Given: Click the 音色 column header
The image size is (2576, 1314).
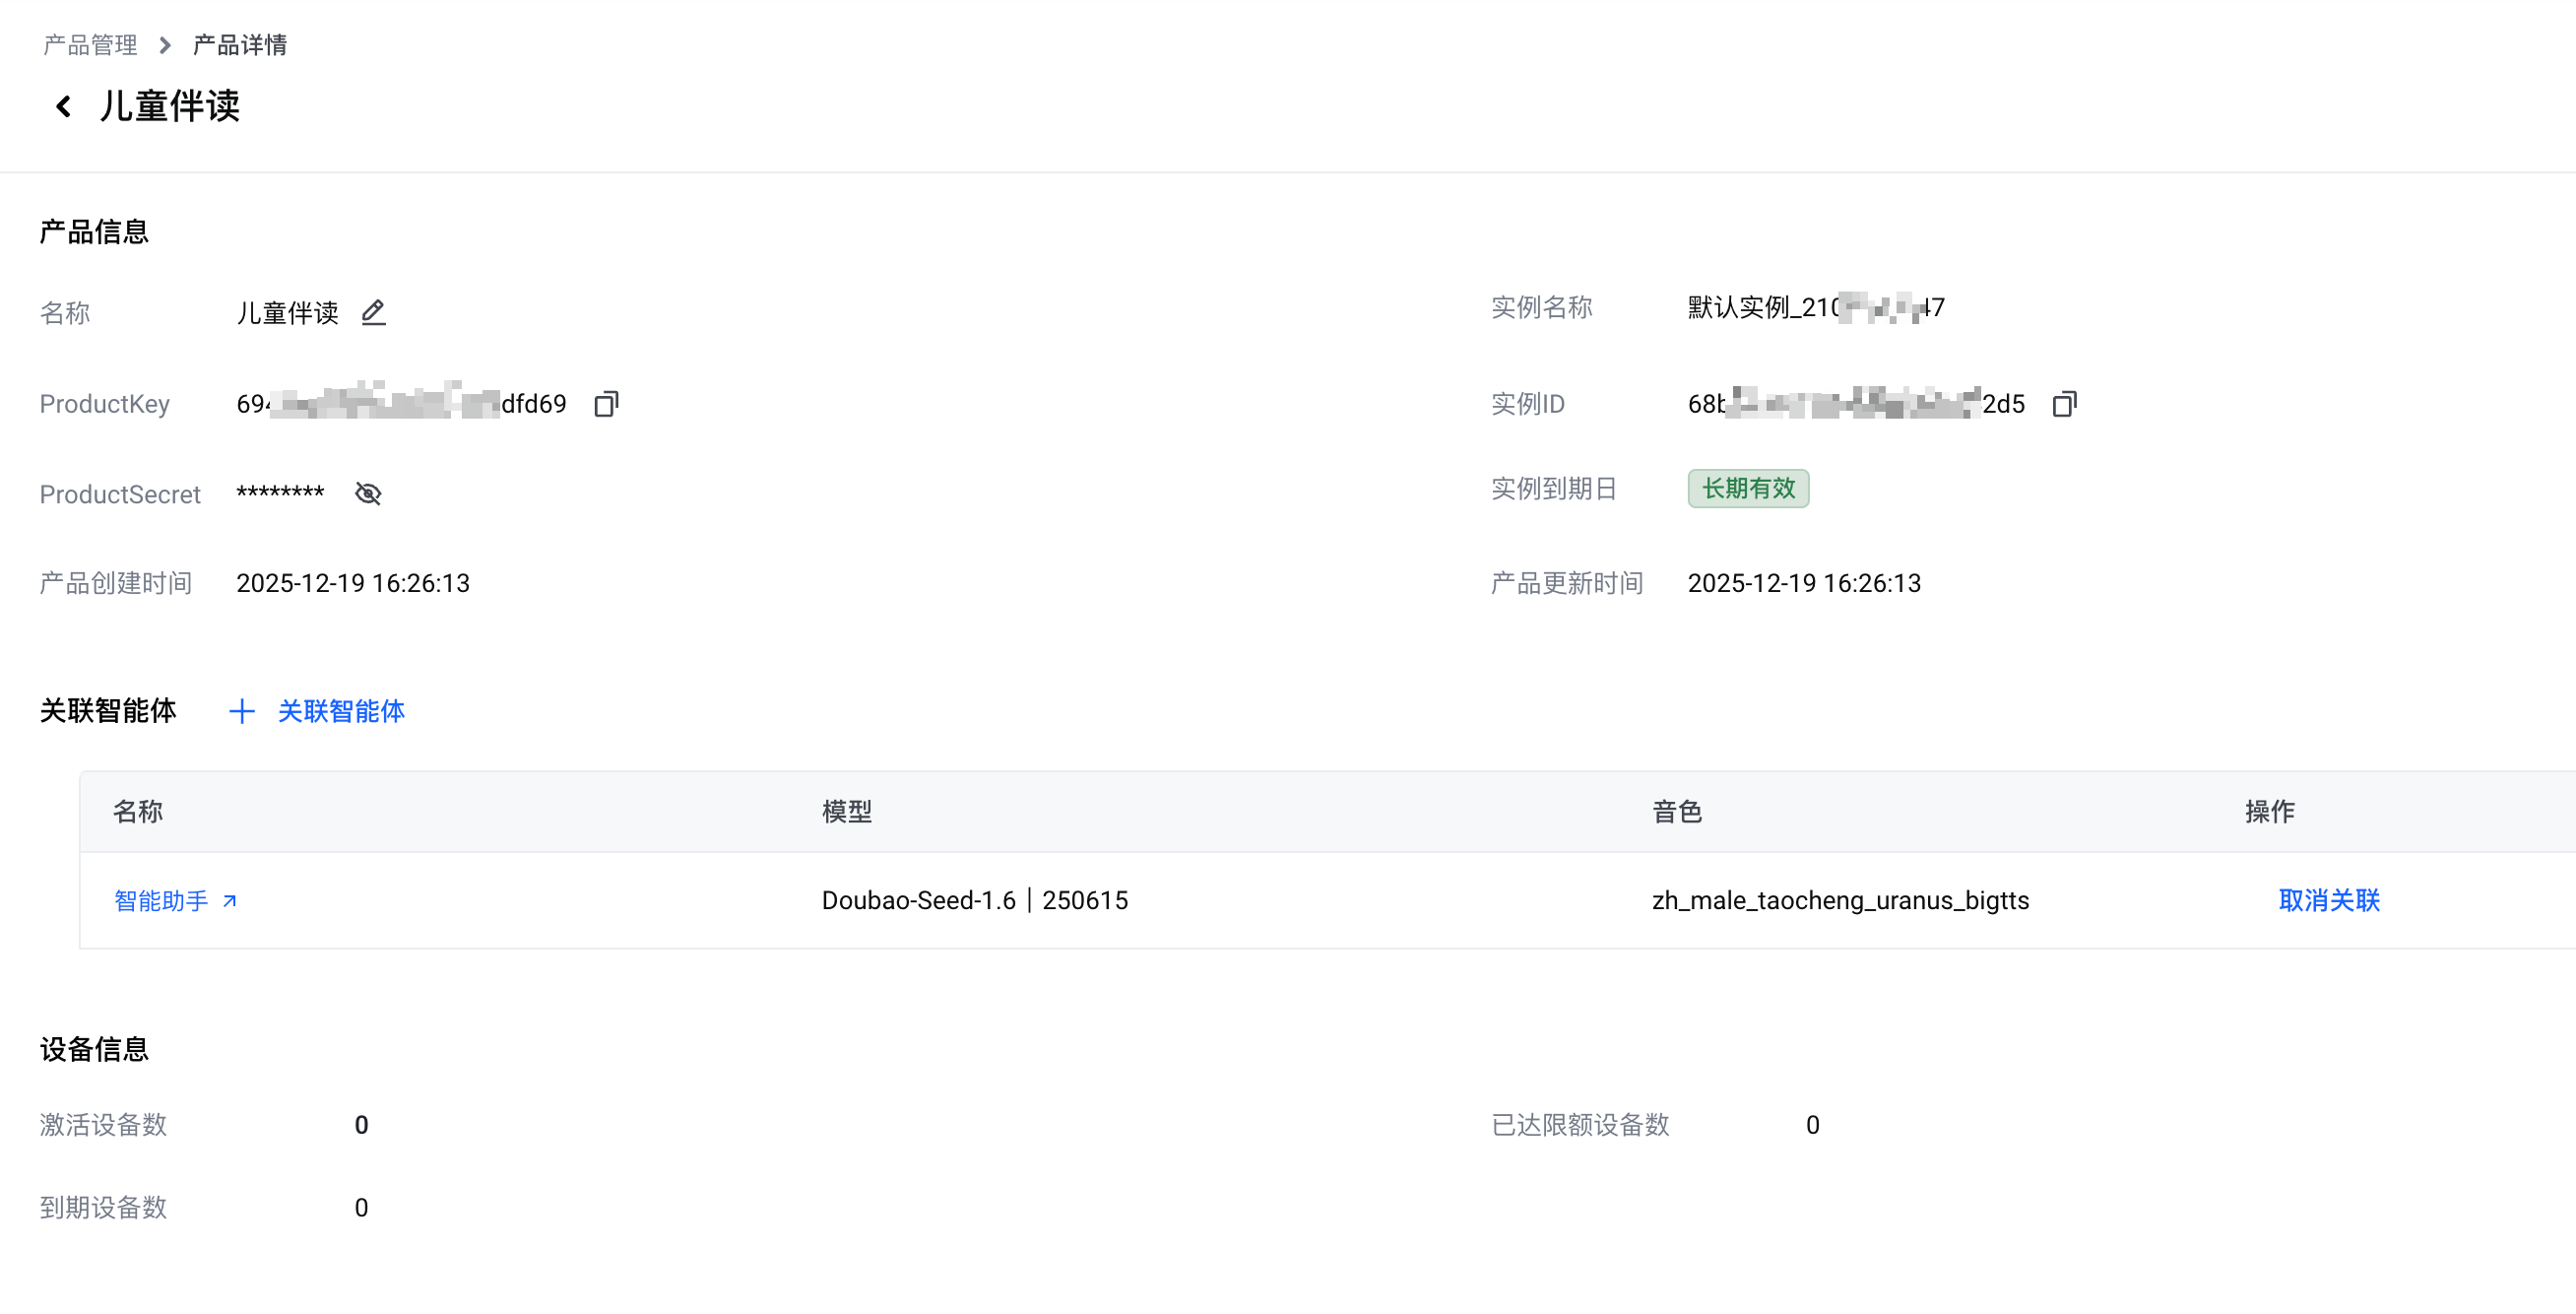Looking at the screenshot, I should [1677, 812].
